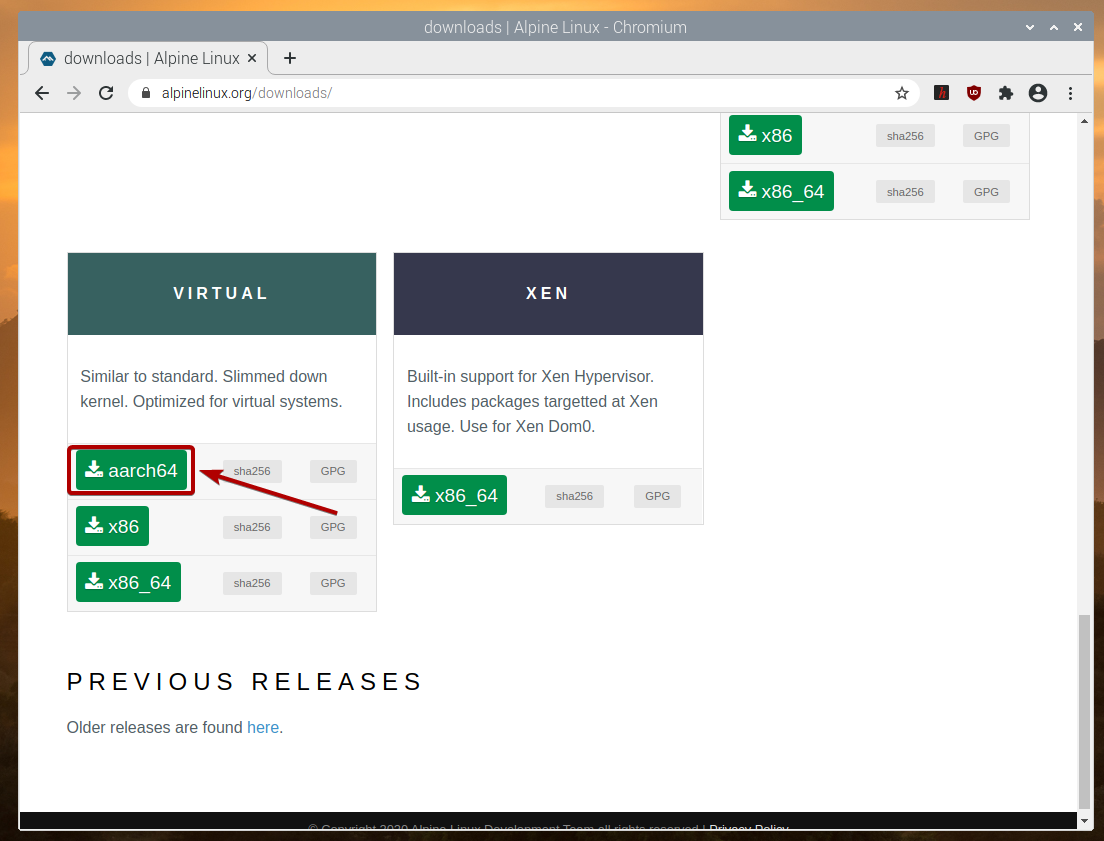Follow the 'here' older releases link
1104x841 pixels.
coord(263,727)
